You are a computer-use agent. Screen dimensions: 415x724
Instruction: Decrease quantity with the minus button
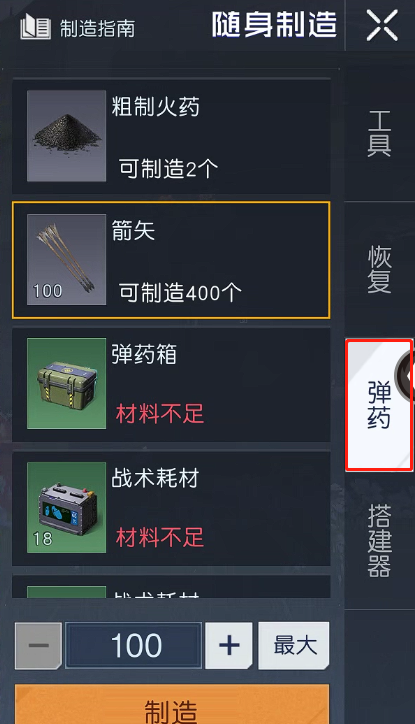[x=38, y=646]
